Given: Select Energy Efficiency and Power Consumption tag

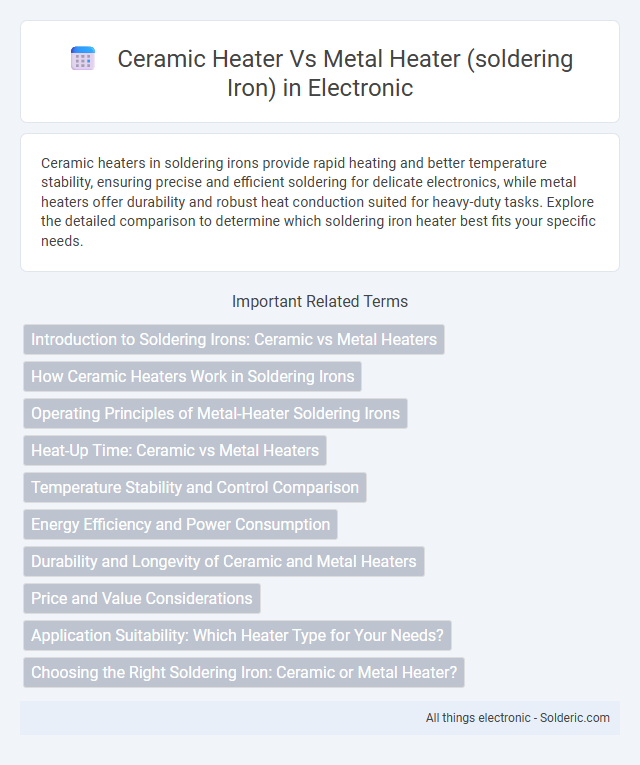Looking at the screenshot, I should [x=180, y=524].
